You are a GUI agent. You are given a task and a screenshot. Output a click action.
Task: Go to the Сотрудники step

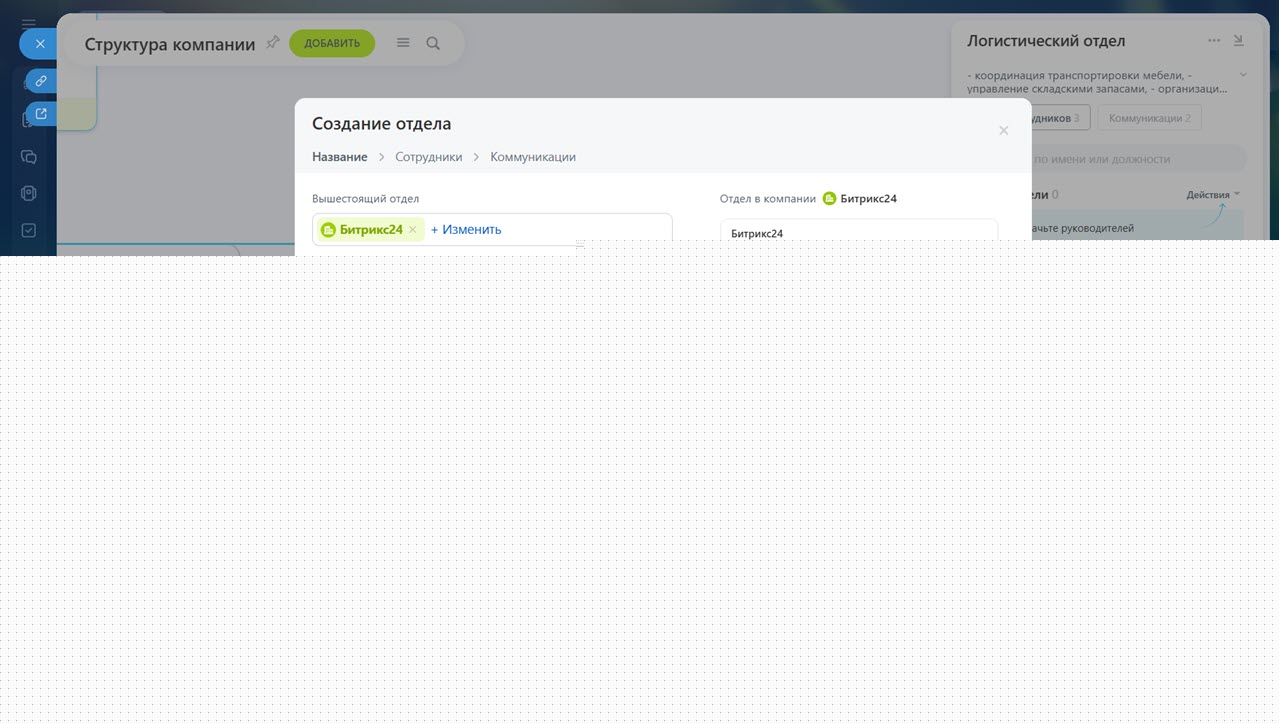tap(428, 157)
